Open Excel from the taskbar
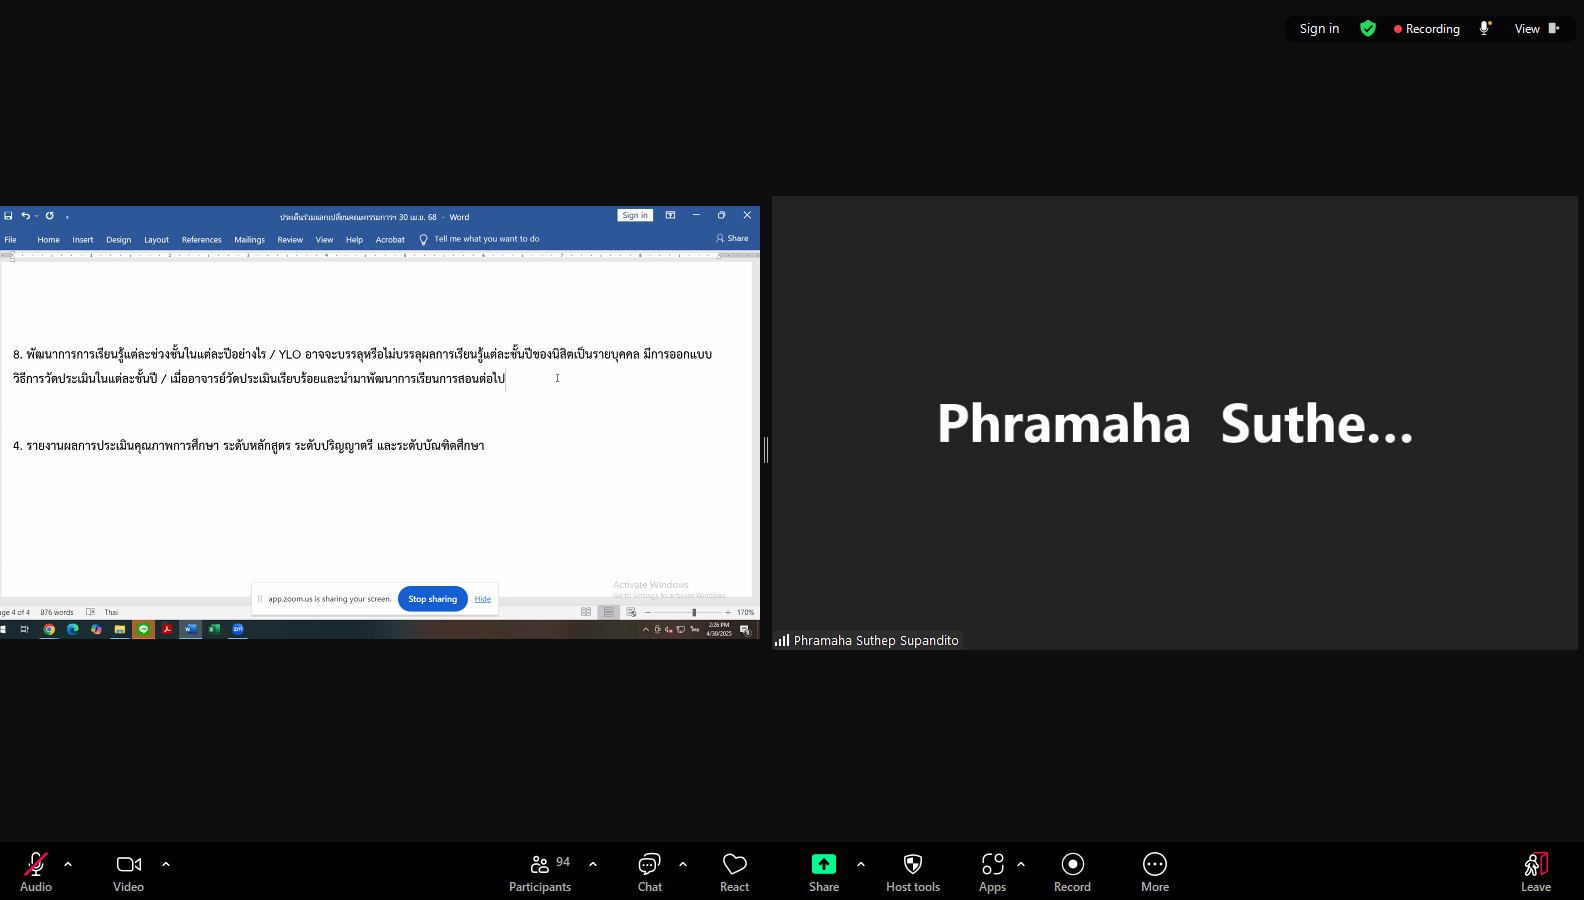 point(214,629)
